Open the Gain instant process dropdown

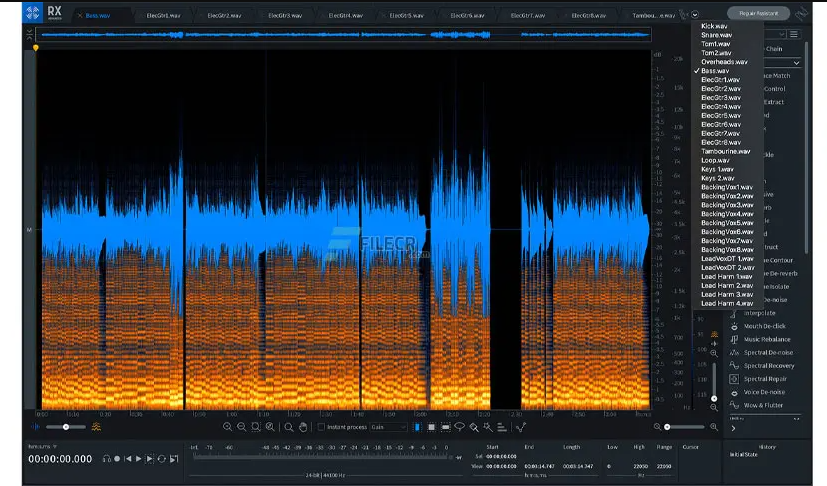coord(389,427)
